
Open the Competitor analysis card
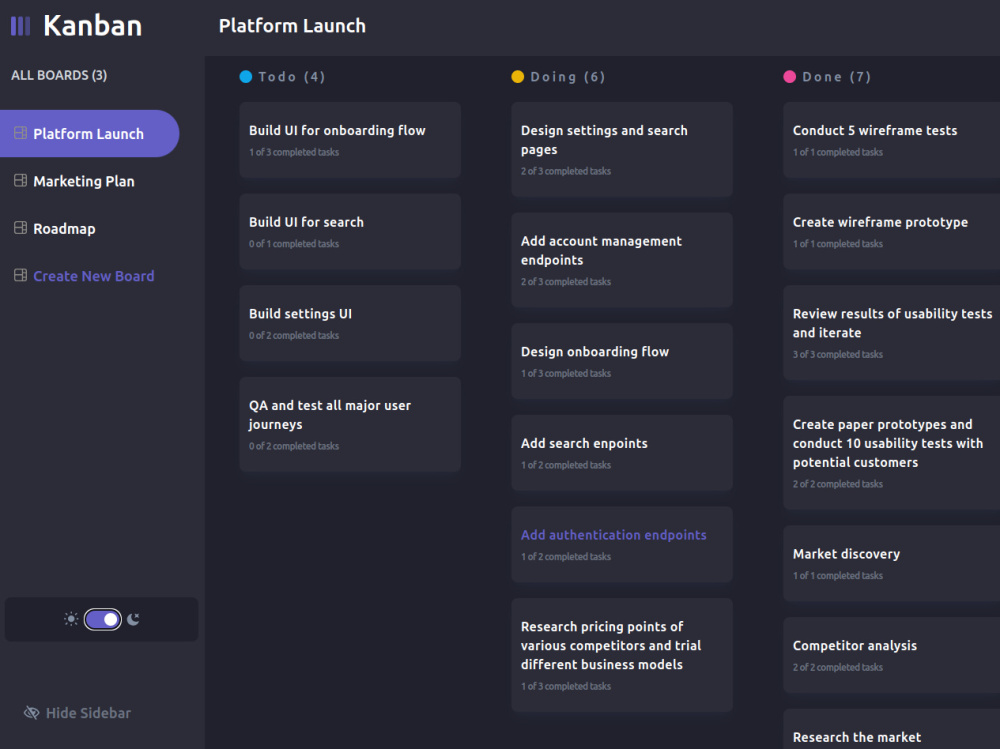point(892,655)
